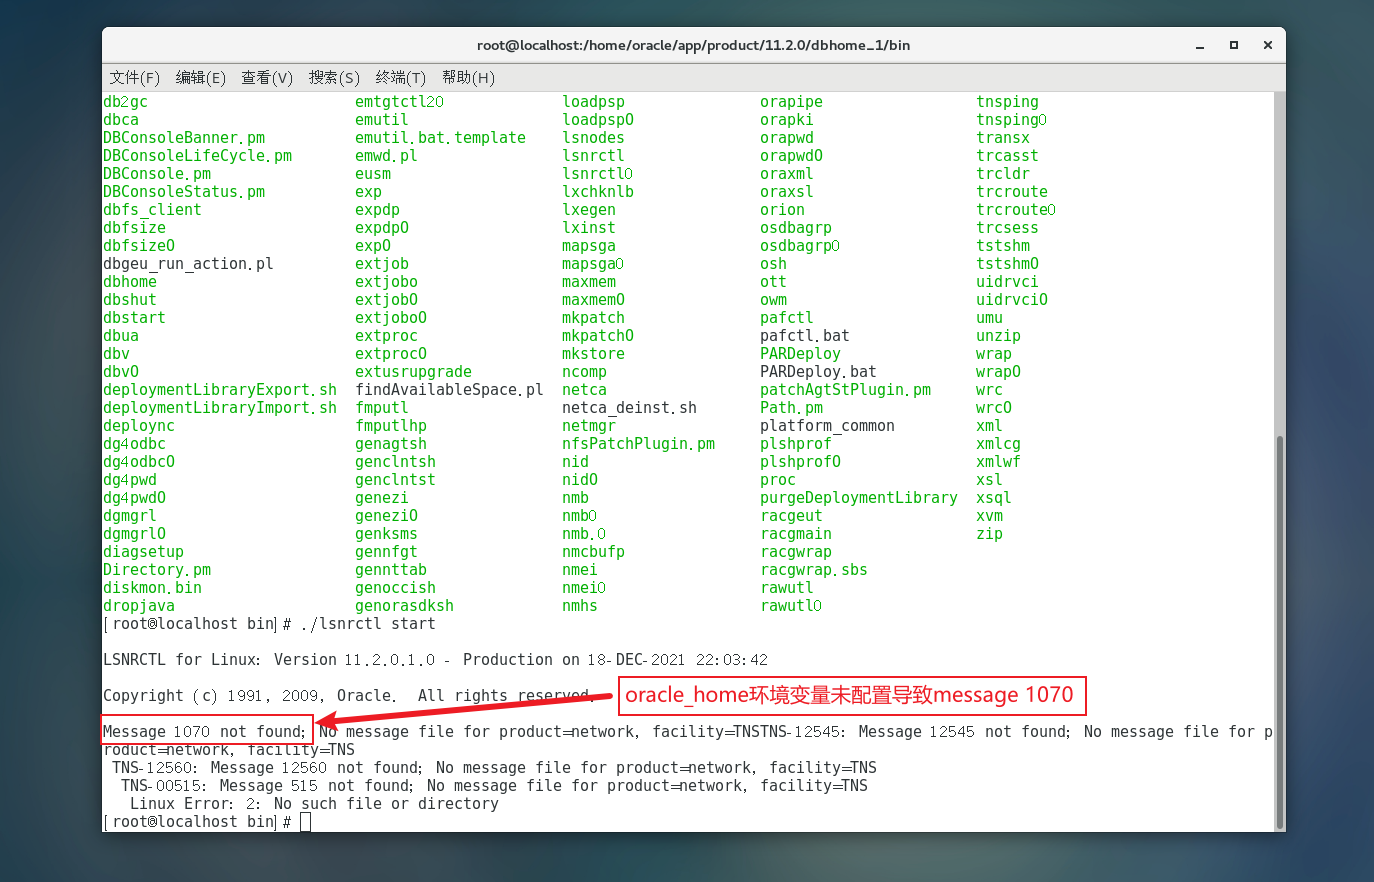Click the file name netmgr
This screenshot has width=1374, height=882.
[589, 426]
